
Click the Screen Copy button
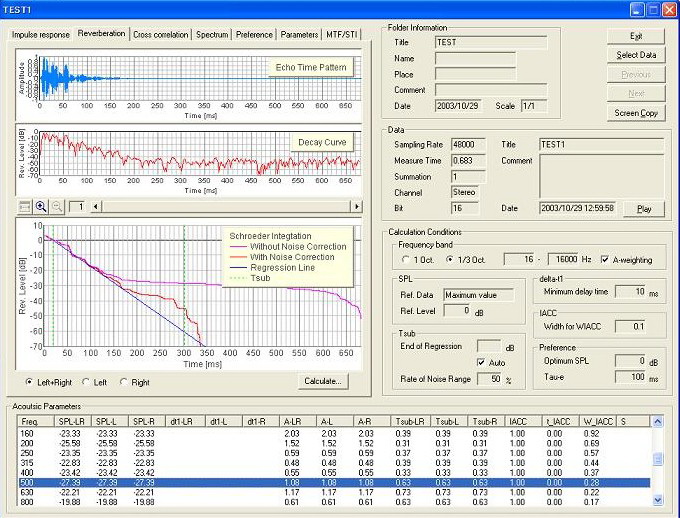coord(636,113)
